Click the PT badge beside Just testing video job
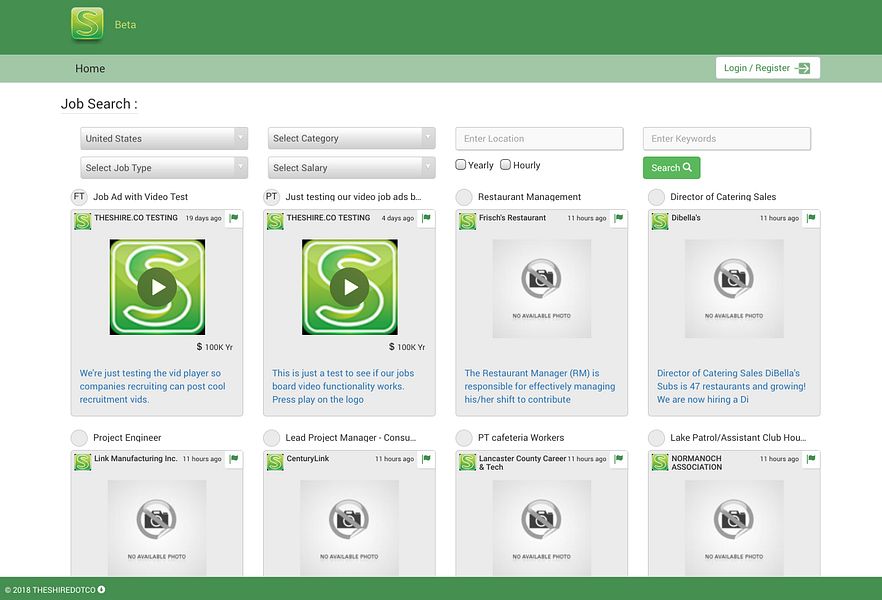The width and height of the screenshot is (882, 600). tap(272, 197)
